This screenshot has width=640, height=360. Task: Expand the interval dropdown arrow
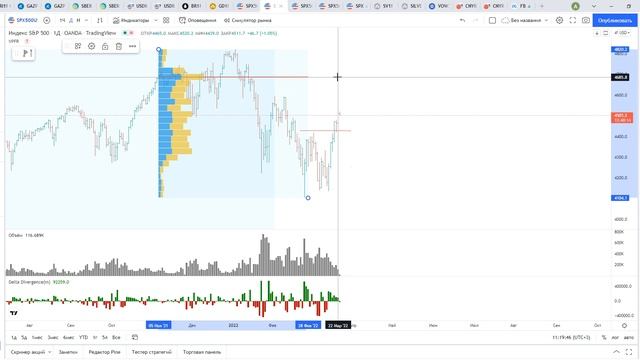click(x=86, y=20)
